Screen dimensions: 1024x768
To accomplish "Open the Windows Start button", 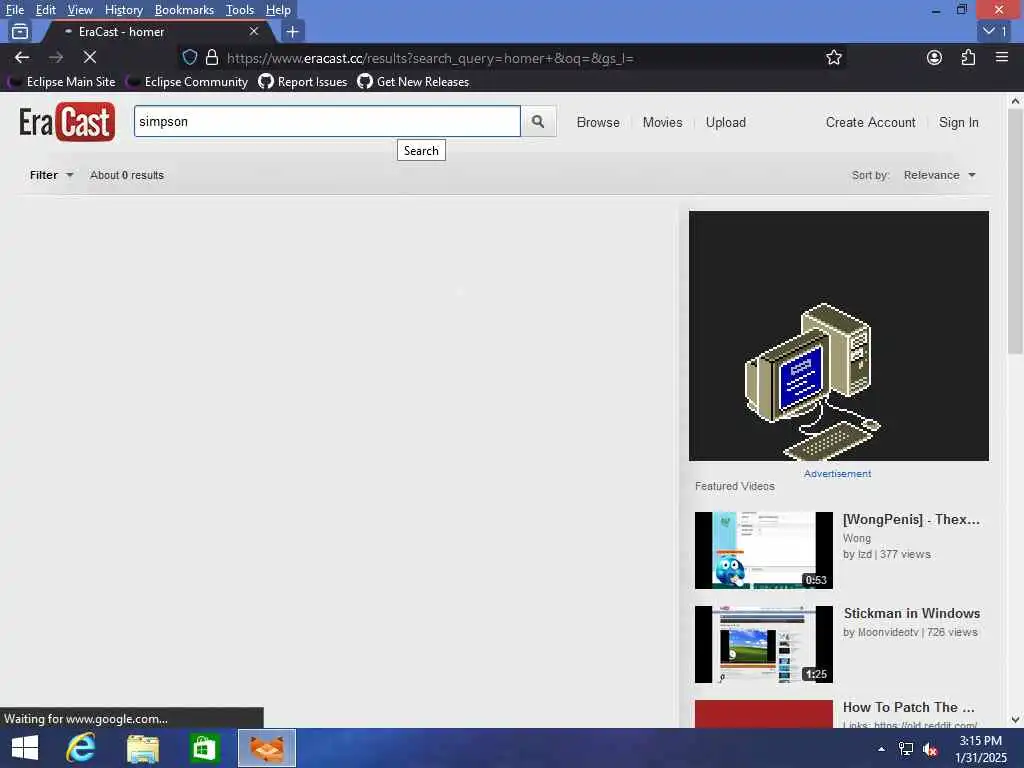I will pos(25,748).
